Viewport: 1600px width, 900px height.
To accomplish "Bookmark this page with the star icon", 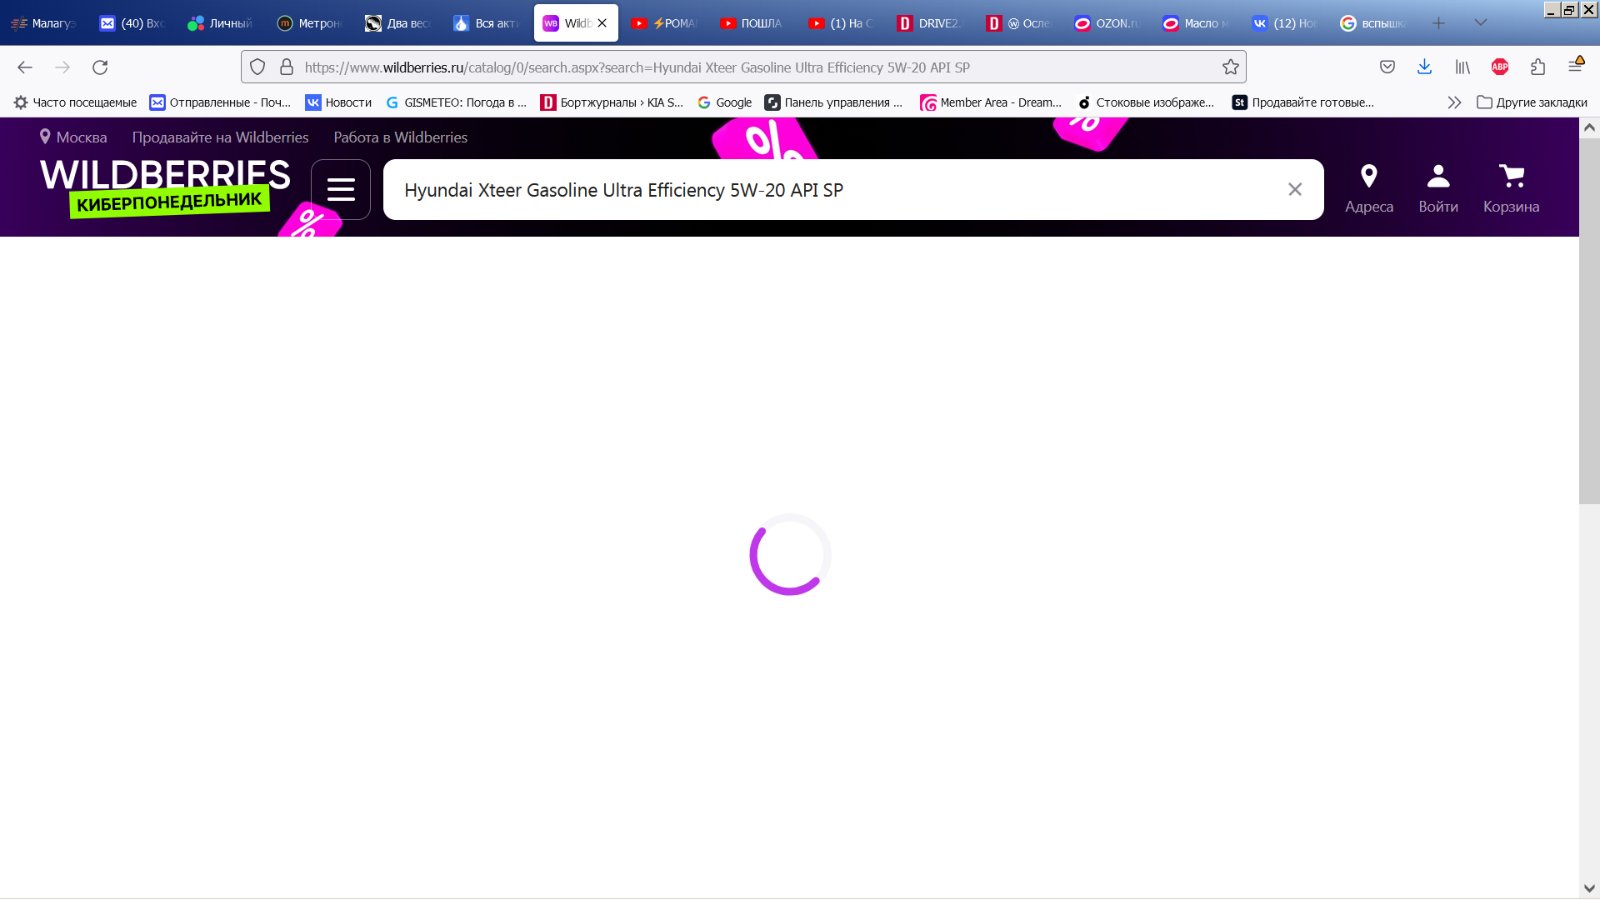I will pos(1230,67).
